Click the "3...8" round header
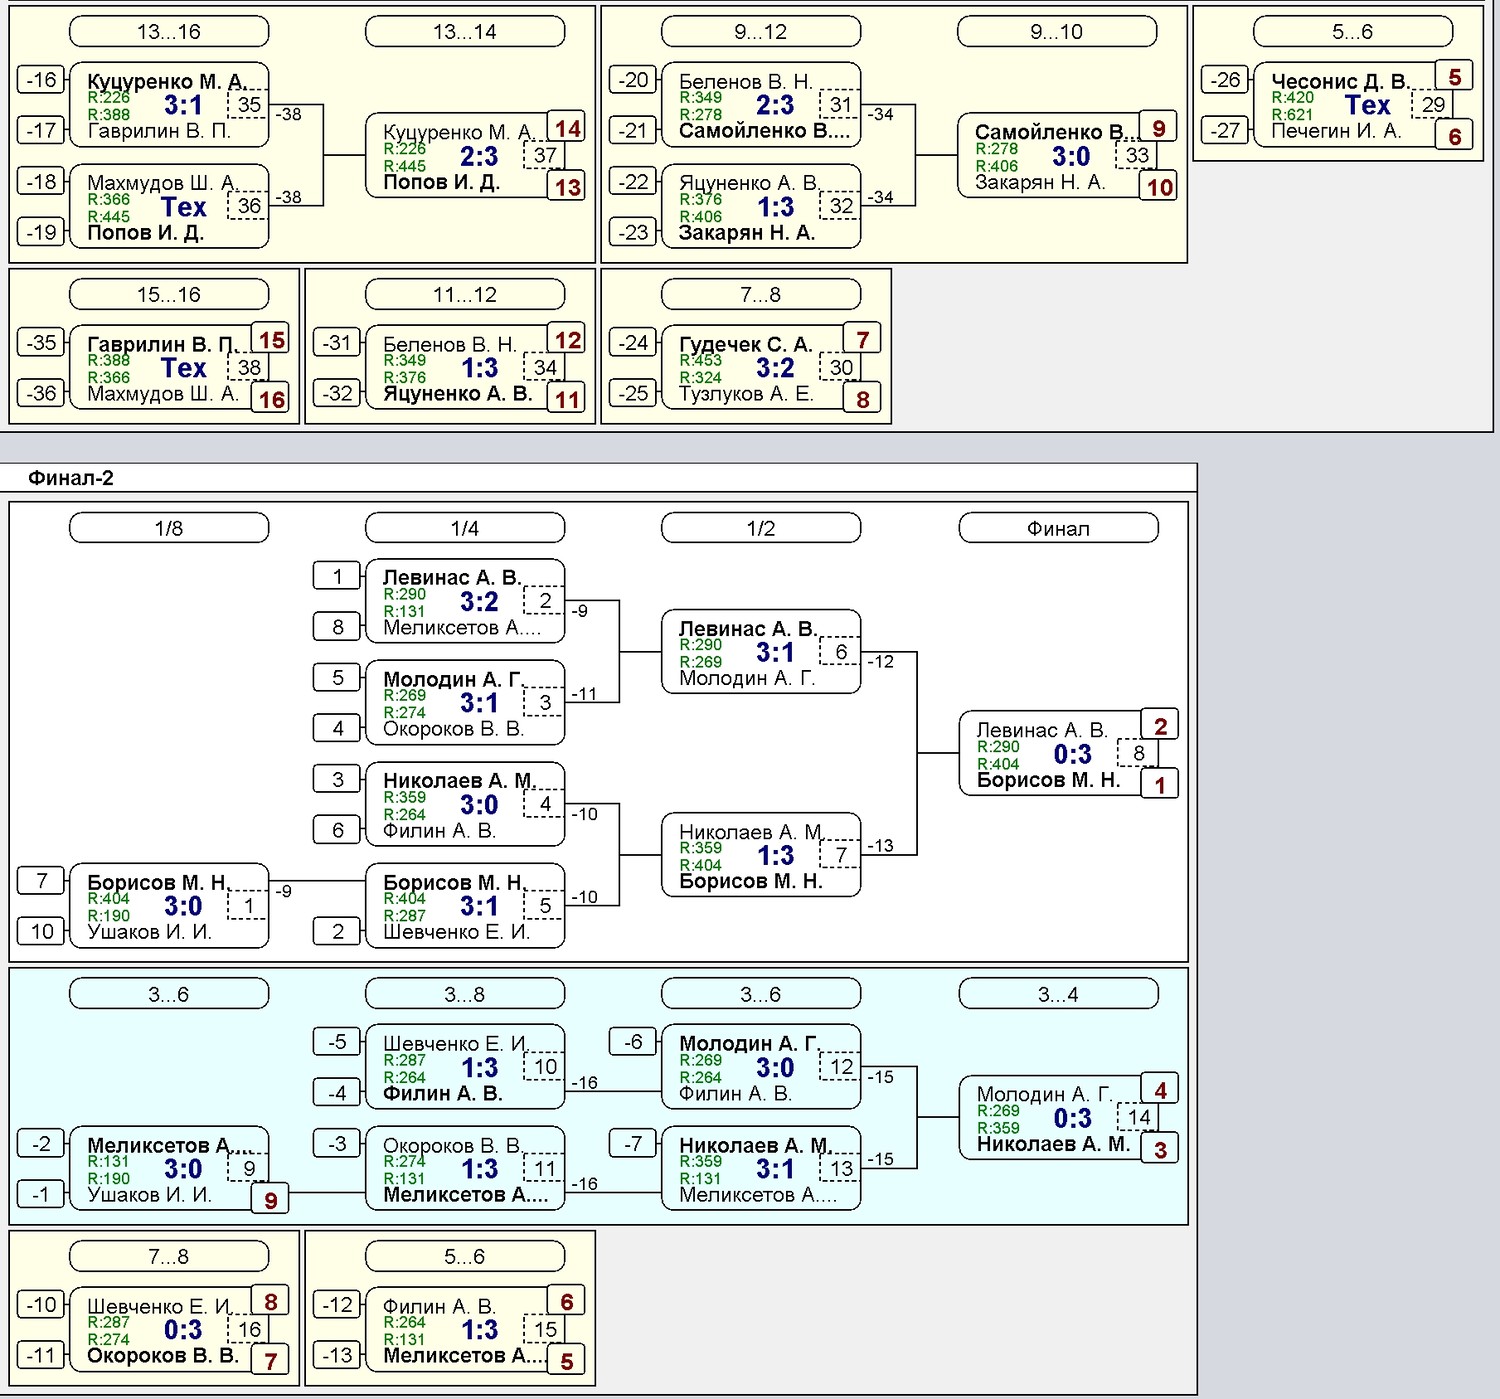 465,994
